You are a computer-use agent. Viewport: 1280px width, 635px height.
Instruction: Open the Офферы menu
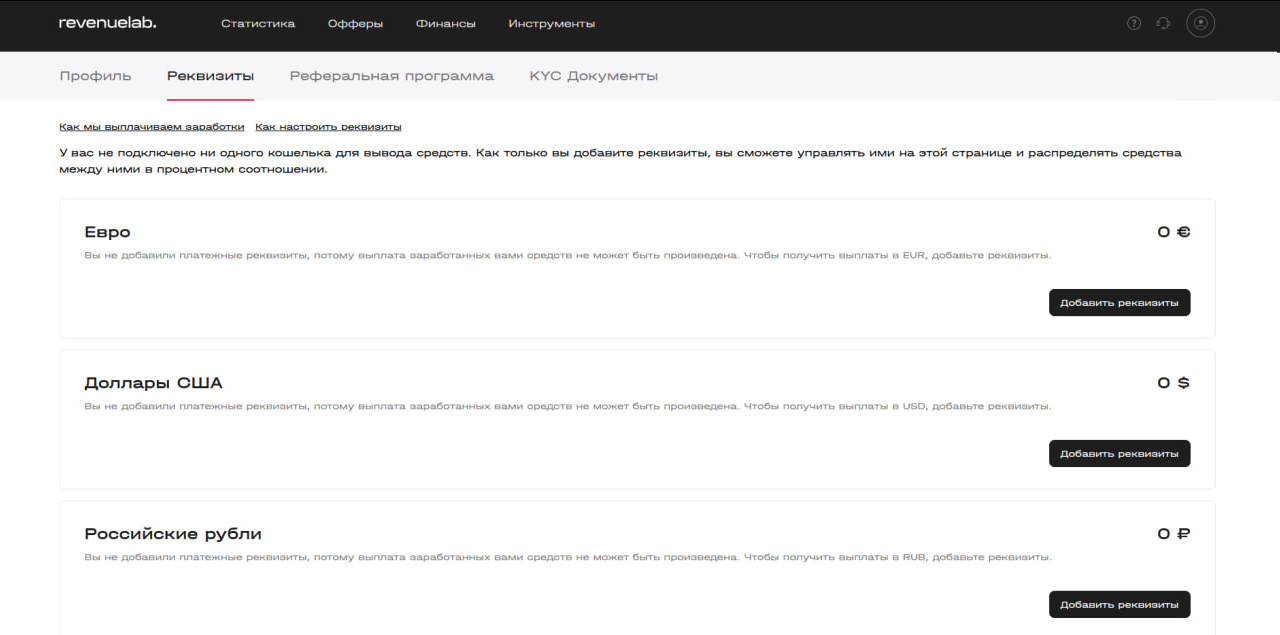pyautogui.click(x=355, y=24)
